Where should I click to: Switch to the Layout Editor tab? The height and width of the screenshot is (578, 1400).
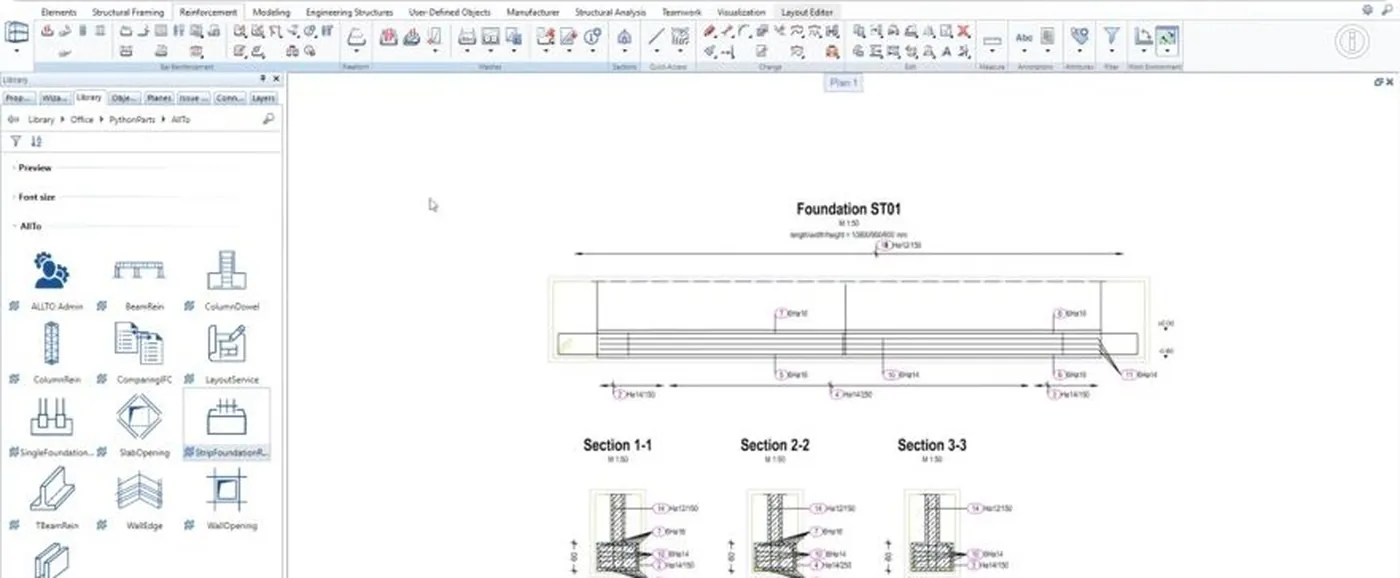click(x=806, y=12)
